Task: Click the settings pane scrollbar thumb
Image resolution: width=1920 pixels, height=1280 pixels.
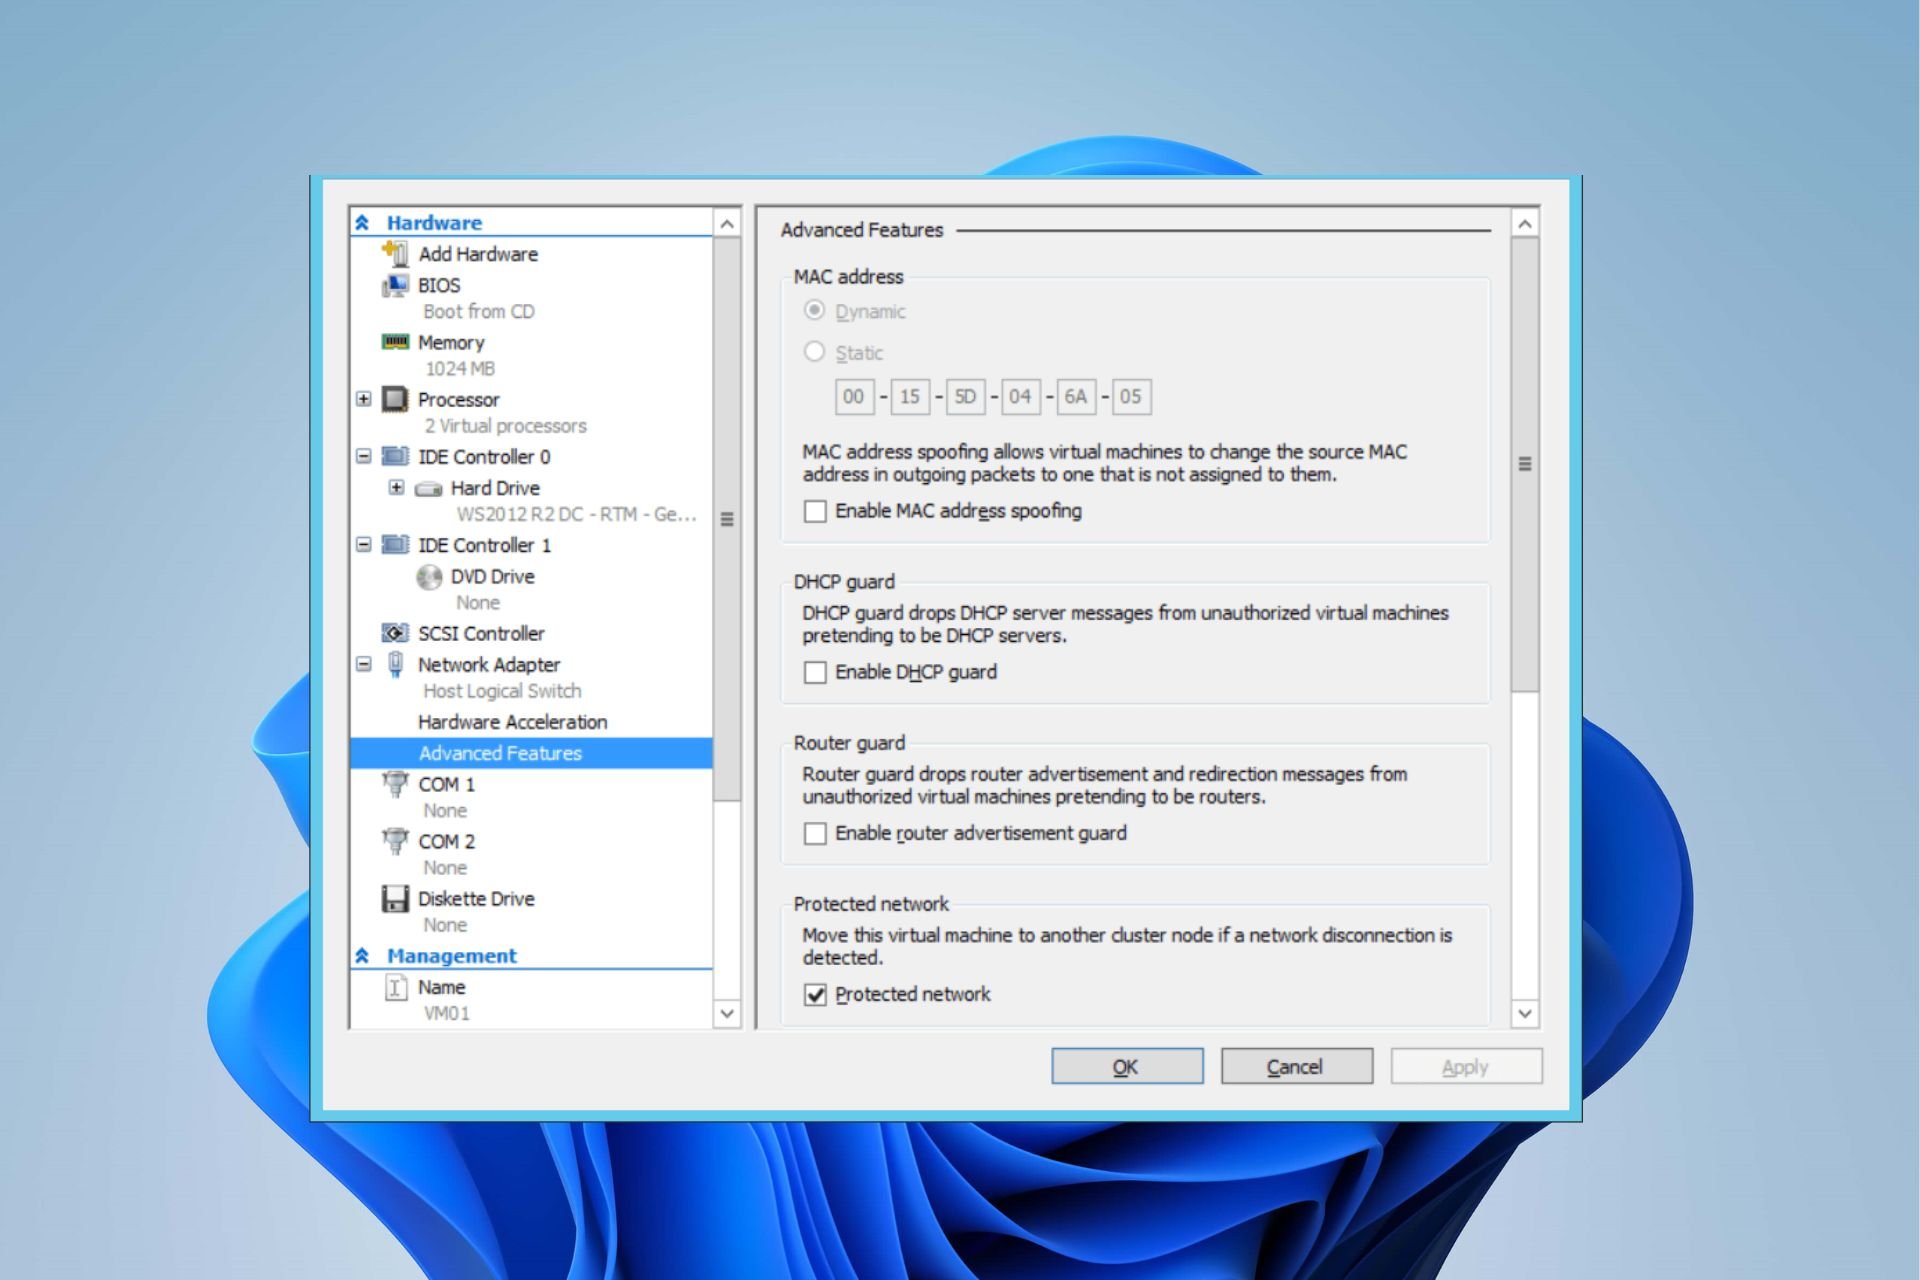Action: point(1525,464)
